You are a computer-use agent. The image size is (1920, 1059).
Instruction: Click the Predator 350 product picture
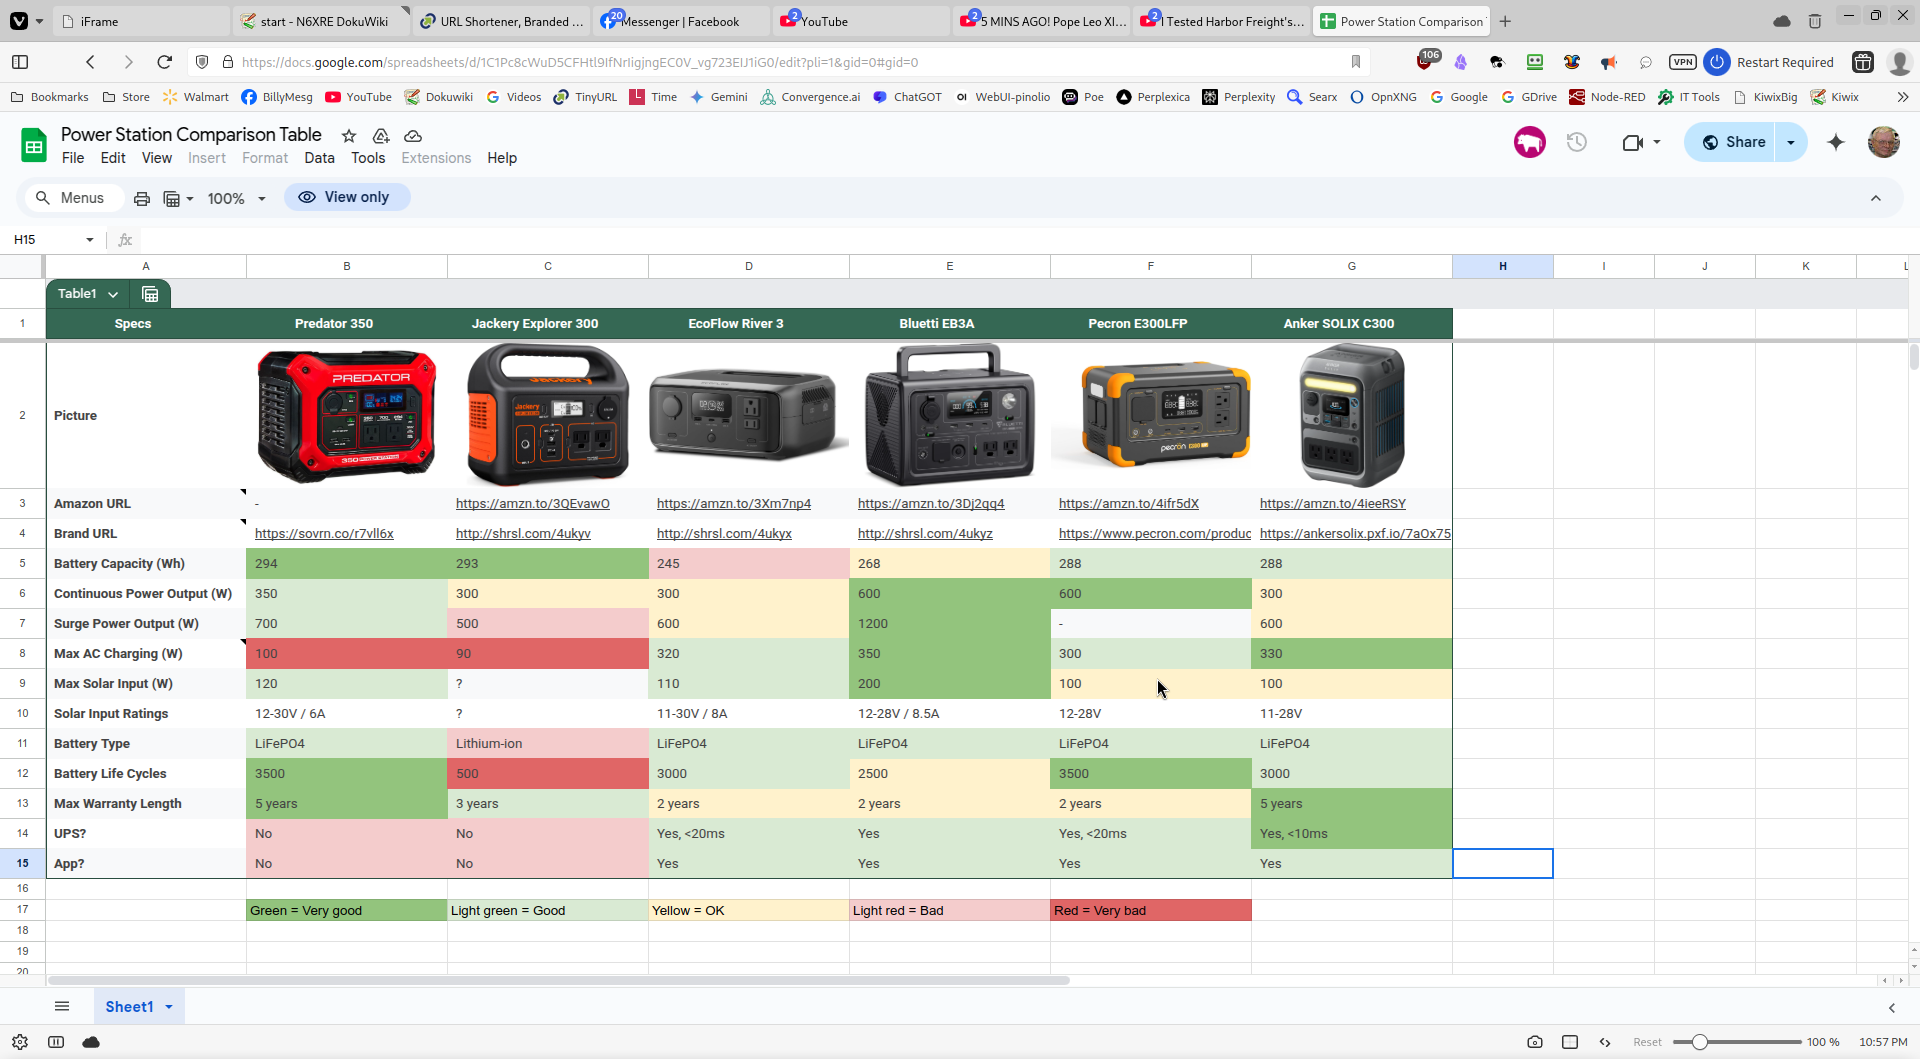(x=346, y=416)
